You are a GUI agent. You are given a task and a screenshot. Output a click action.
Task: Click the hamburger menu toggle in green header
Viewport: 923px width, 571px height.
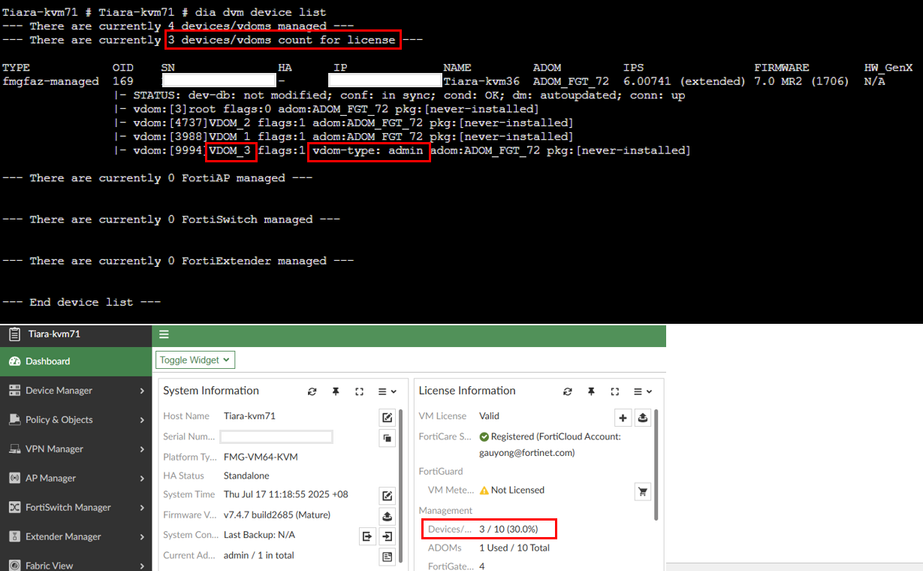point(164,334)
